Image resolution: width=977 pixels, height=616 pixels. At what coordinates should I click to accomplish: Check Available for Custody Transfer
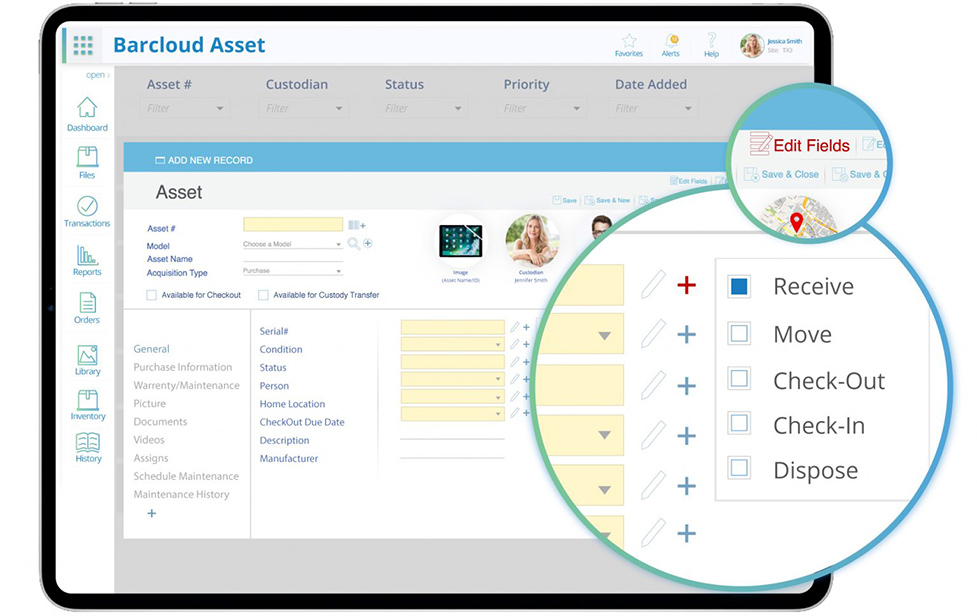coord(264,295)
